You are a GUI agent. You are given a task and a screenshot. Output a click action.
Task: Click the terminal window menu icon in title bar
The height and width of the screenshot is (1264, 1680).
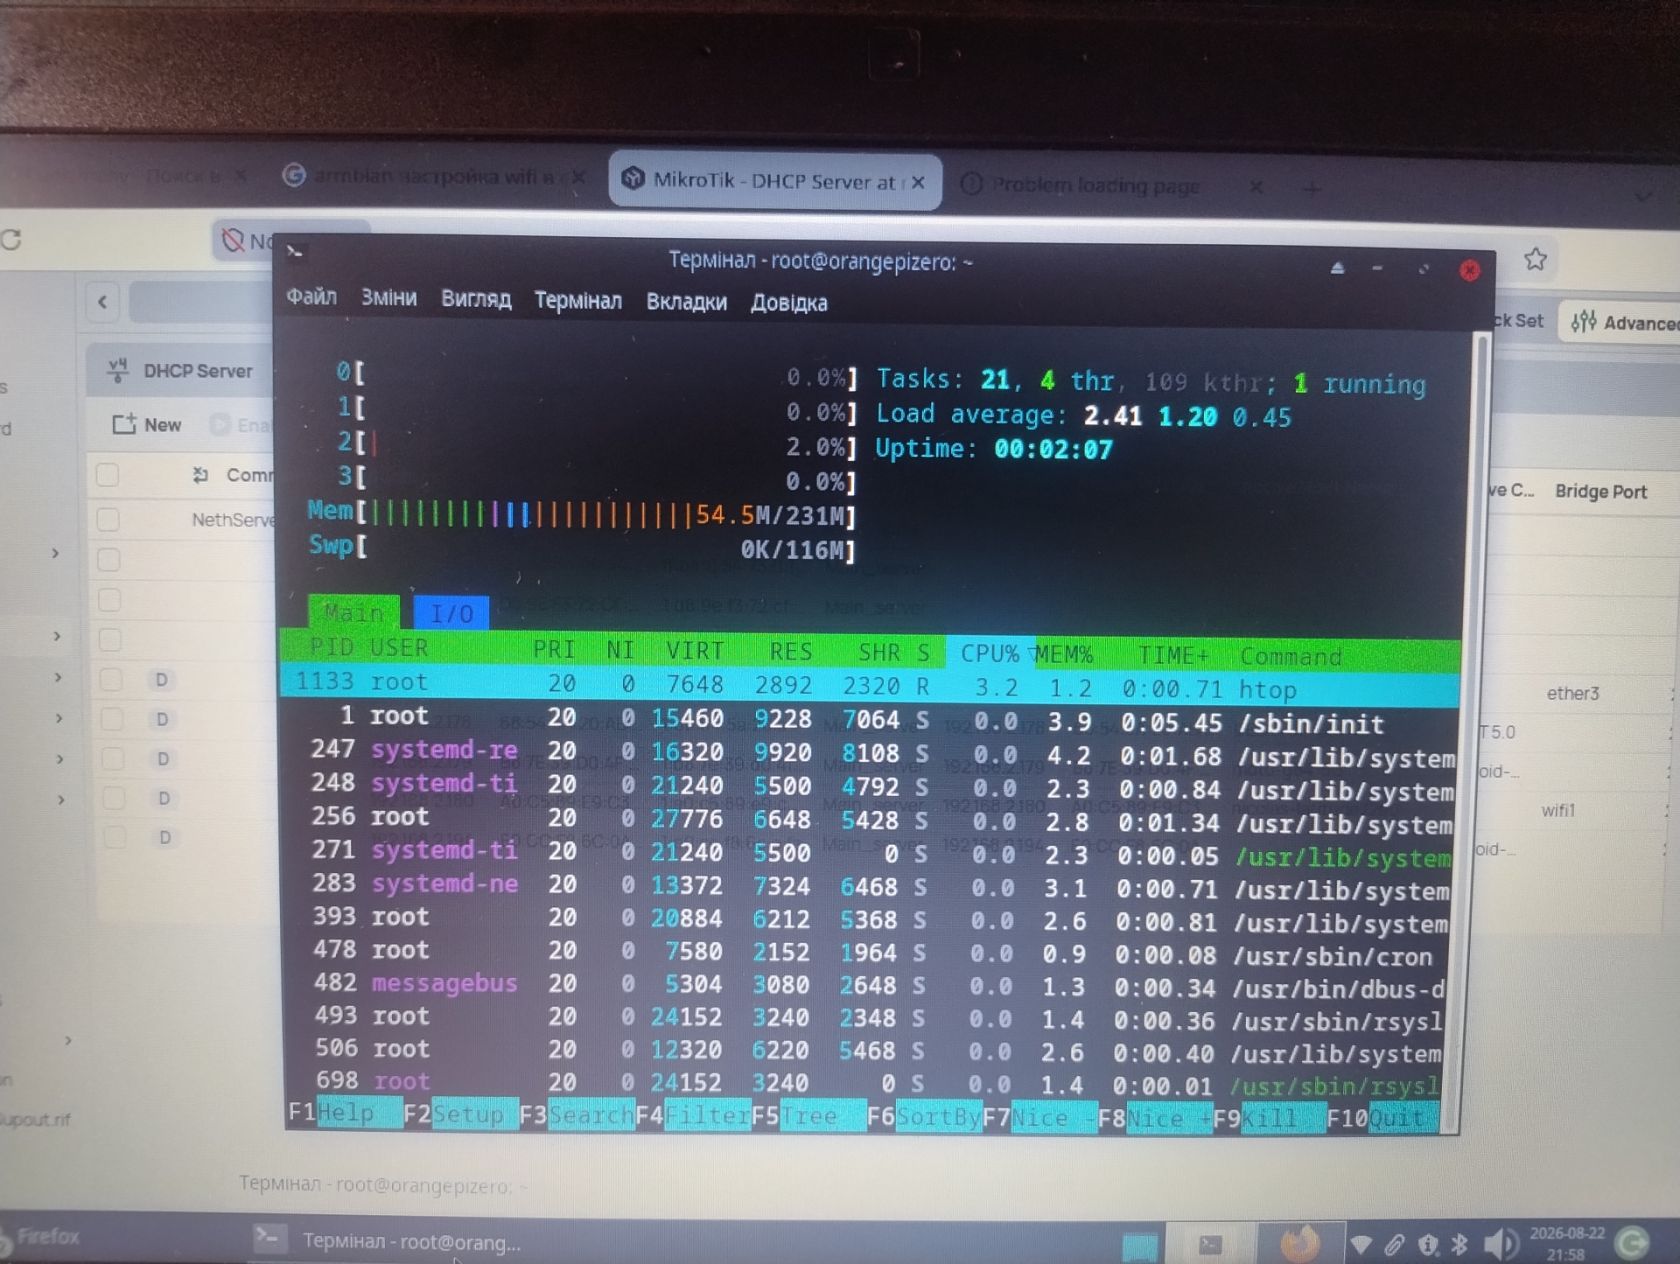(294, 251)
